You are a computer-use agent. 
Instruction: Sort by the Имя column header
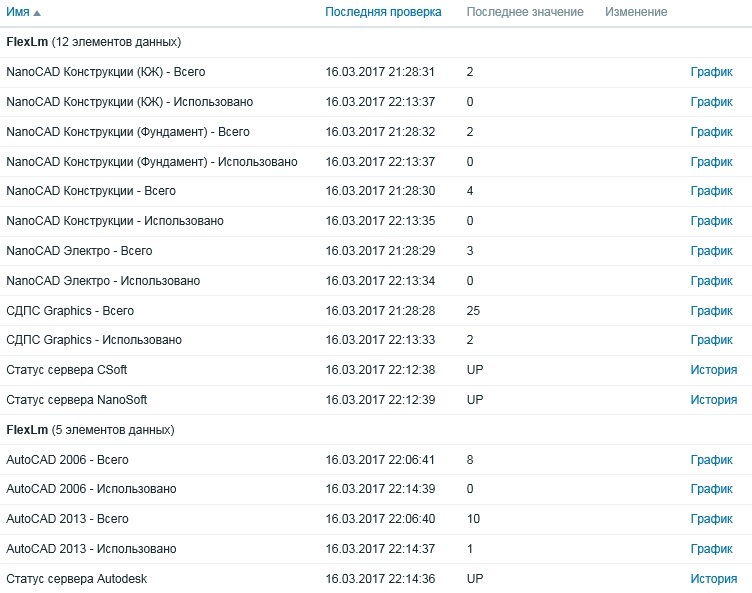[x=19, y=12]
